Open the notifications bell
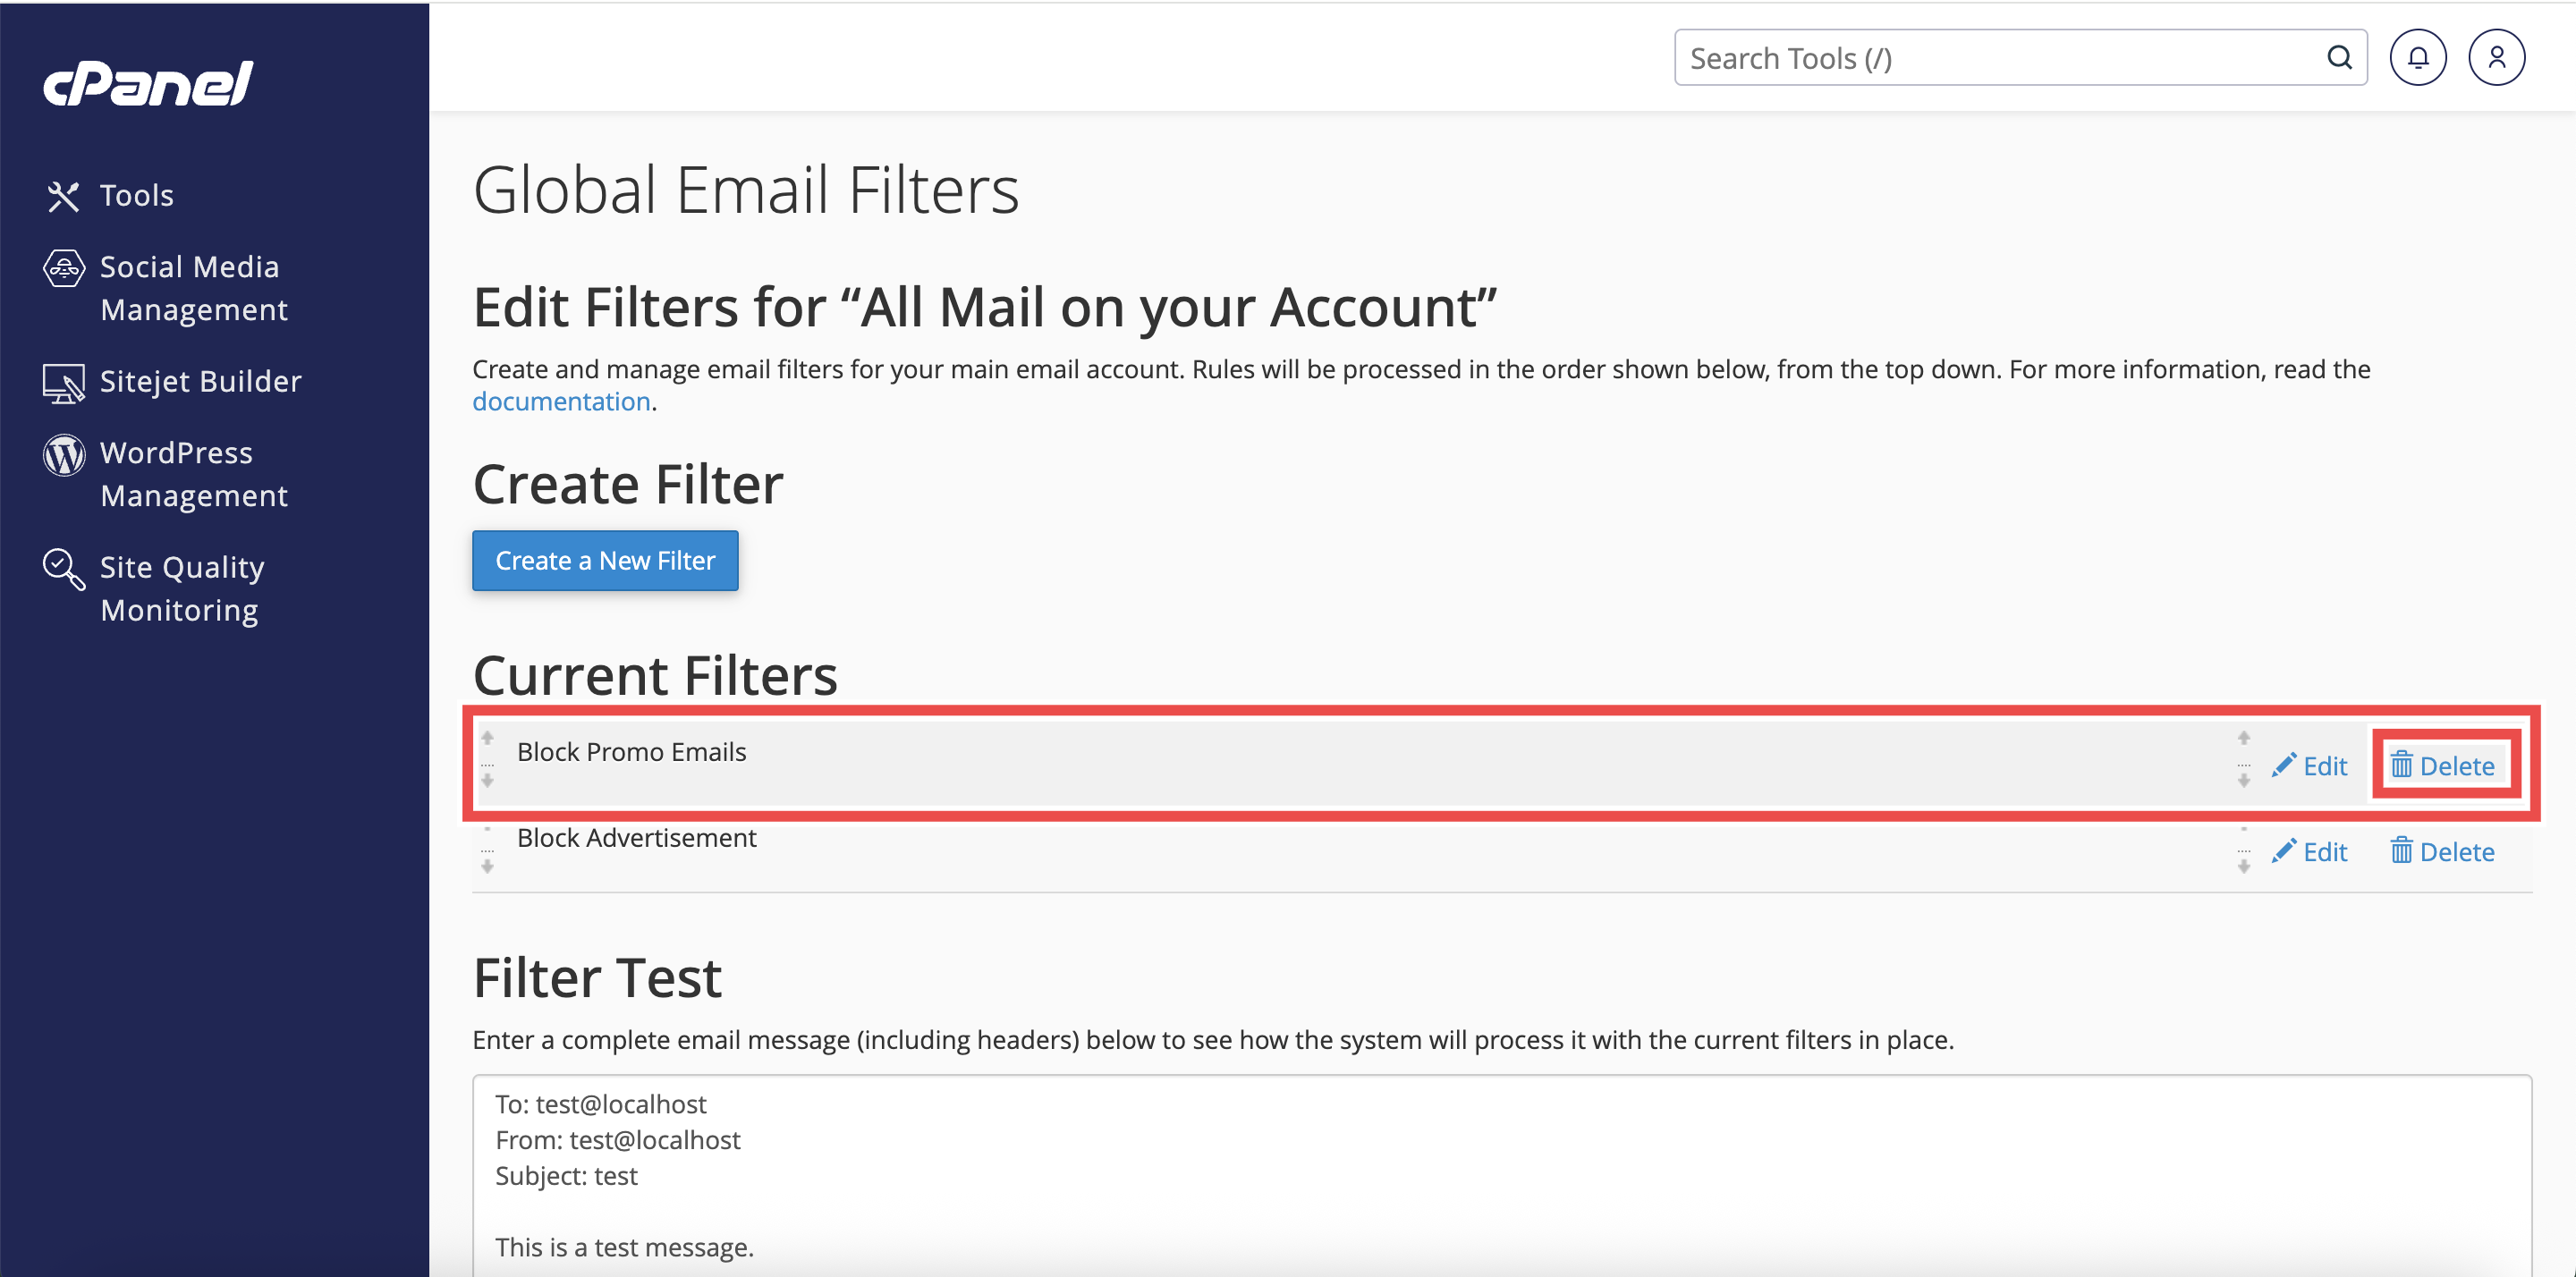 tap(2417, 58)
